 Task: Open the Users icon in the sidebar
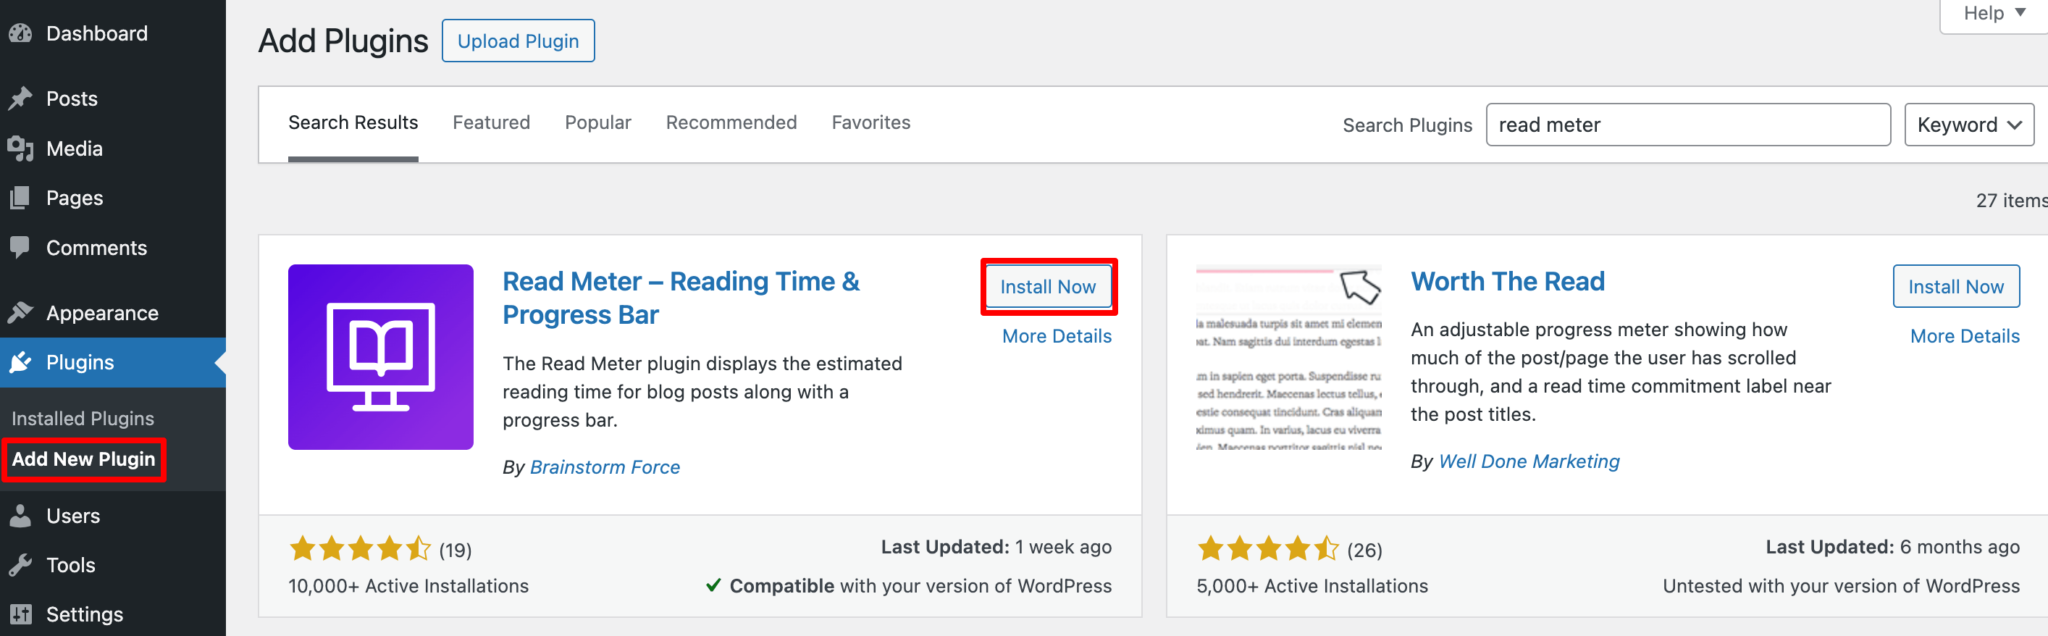tap(20, 515)
